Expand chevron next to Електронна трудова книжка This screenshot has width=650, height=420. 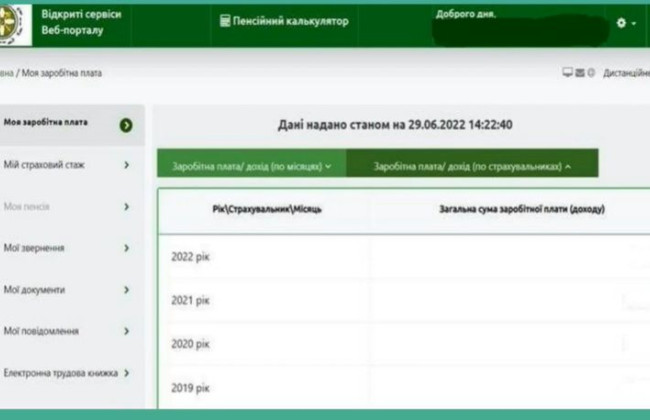coord(126,373)
